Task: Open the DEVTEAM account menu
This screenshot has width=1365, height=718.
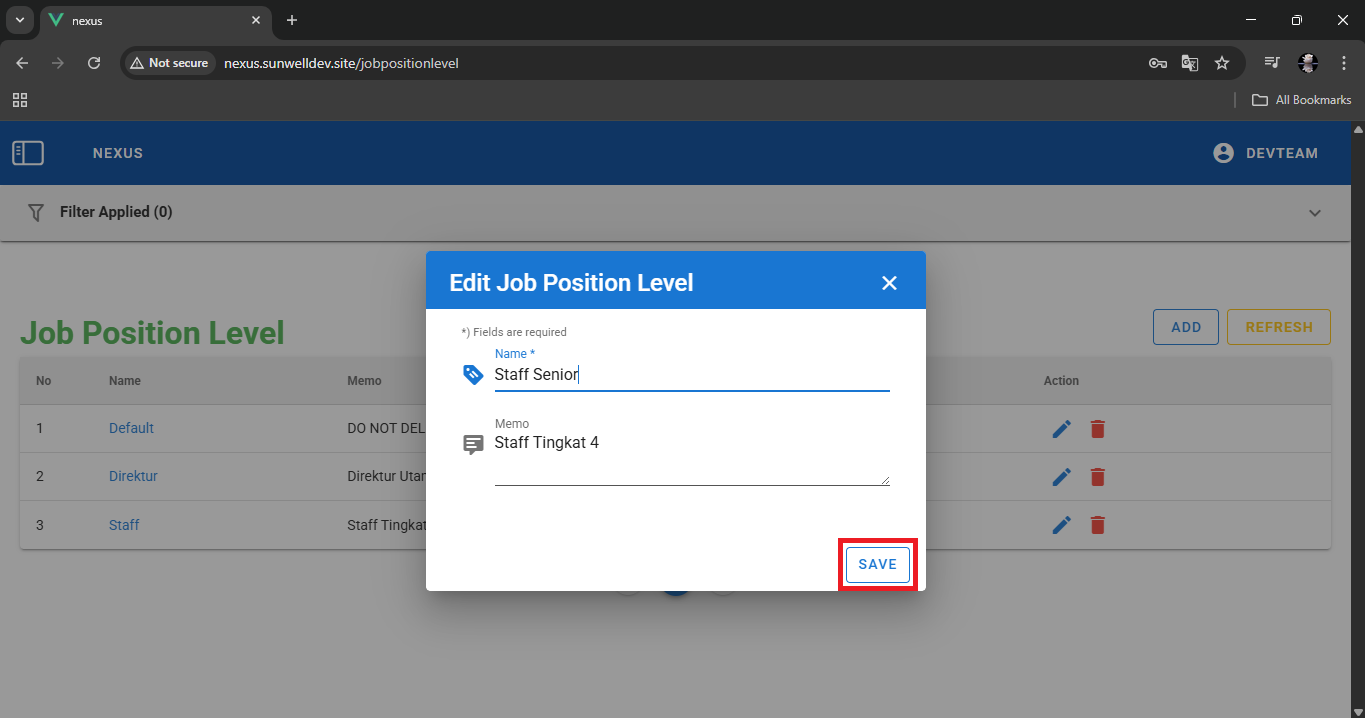Action: tap(1265, 153)
